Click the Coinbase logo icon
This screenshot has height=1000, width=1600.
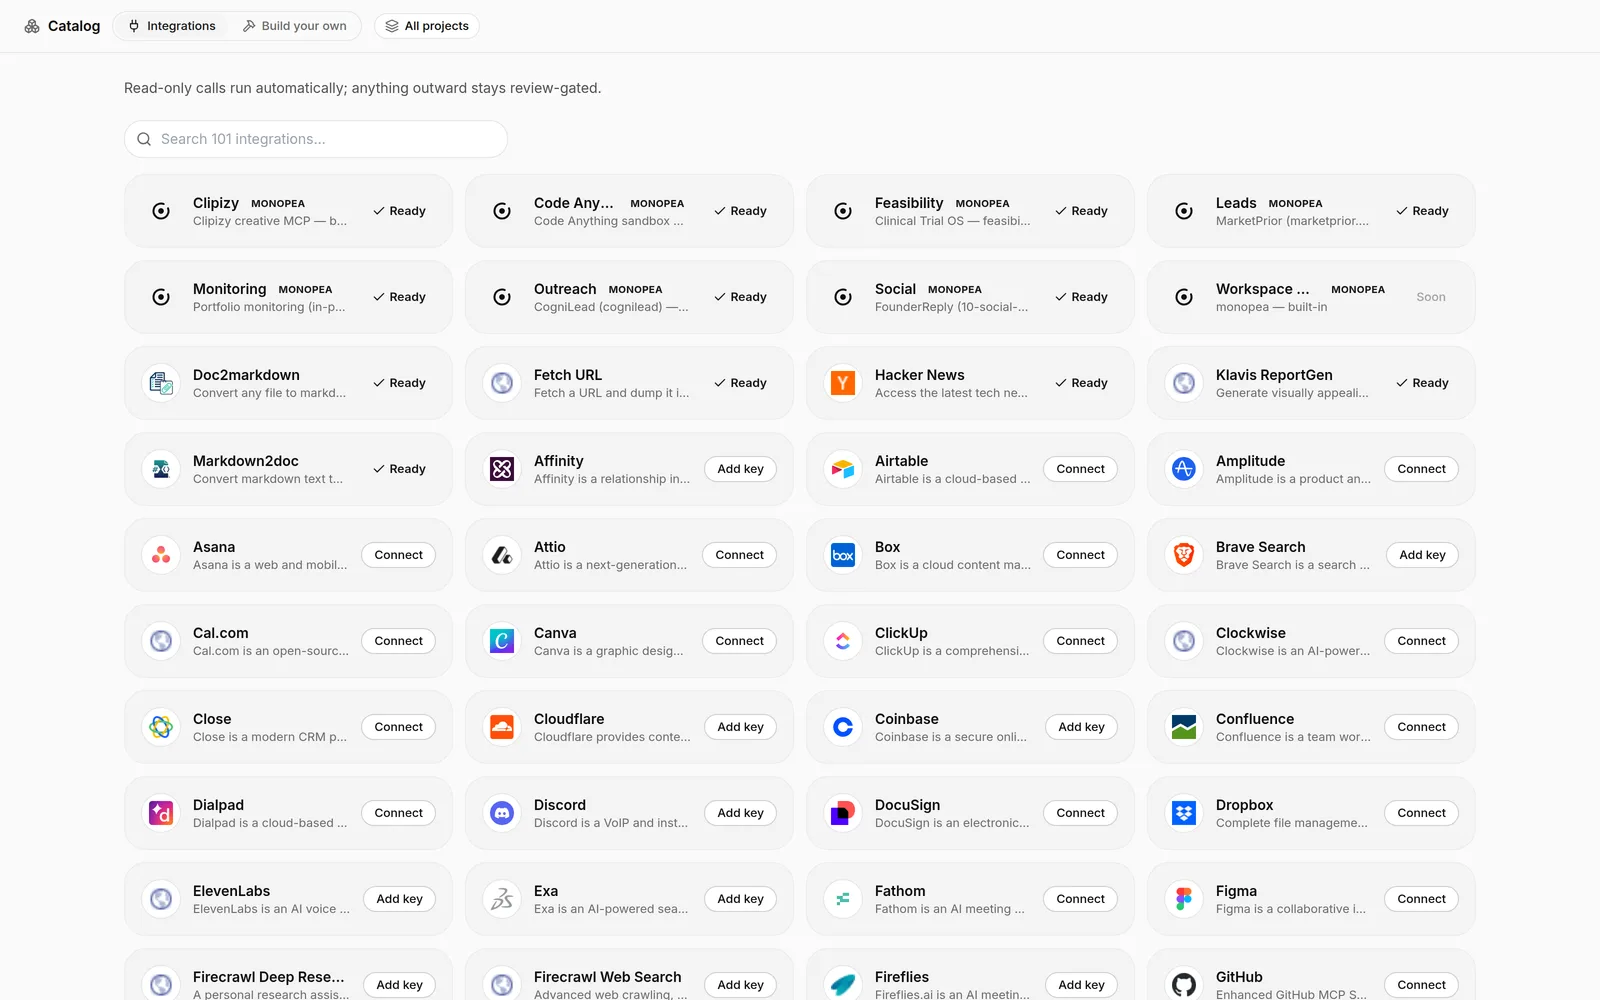coord(843,727)
